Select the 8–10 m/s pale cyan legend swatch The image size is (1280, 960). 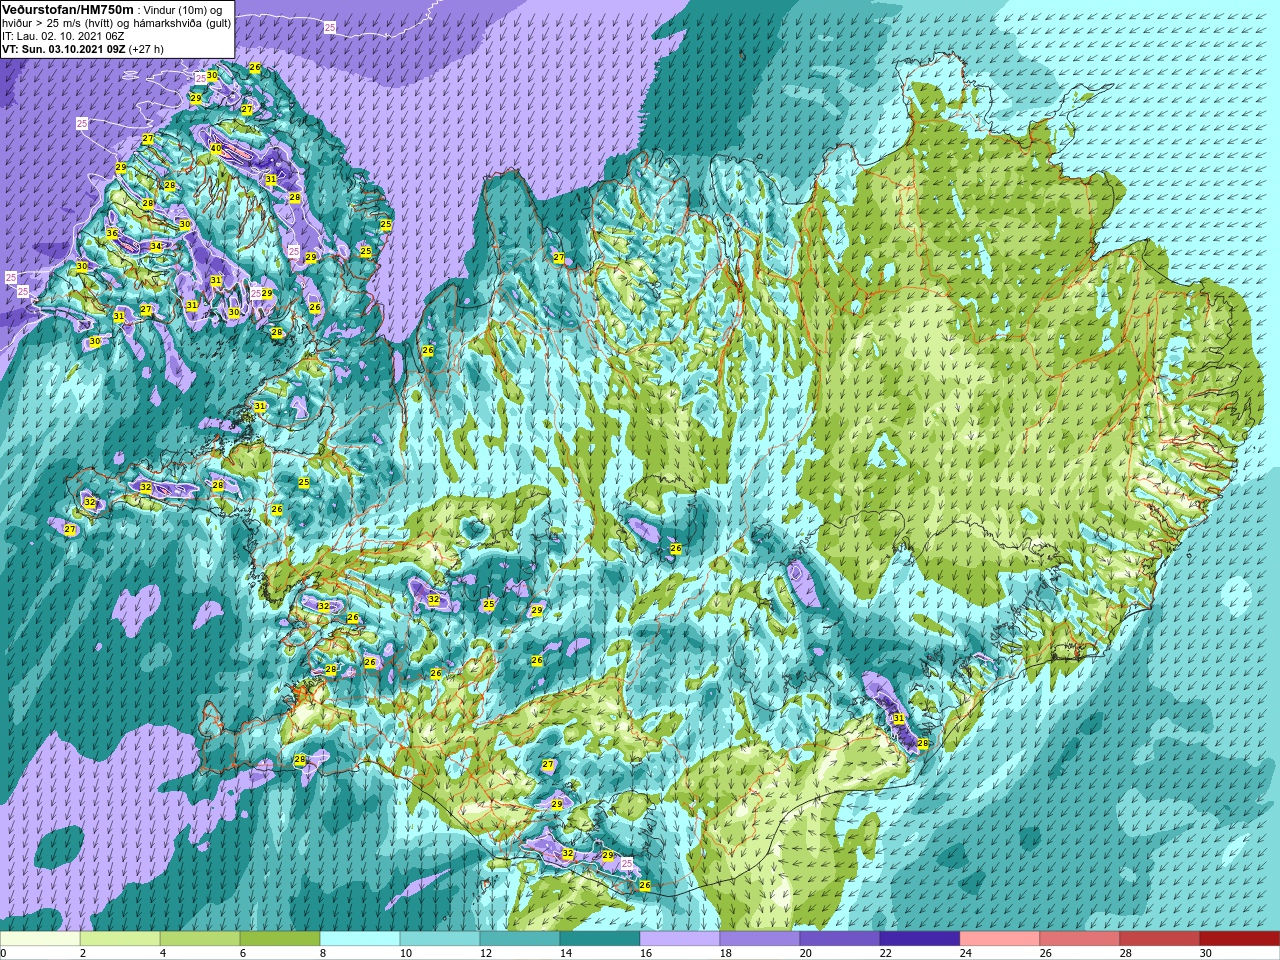point(360,939)
